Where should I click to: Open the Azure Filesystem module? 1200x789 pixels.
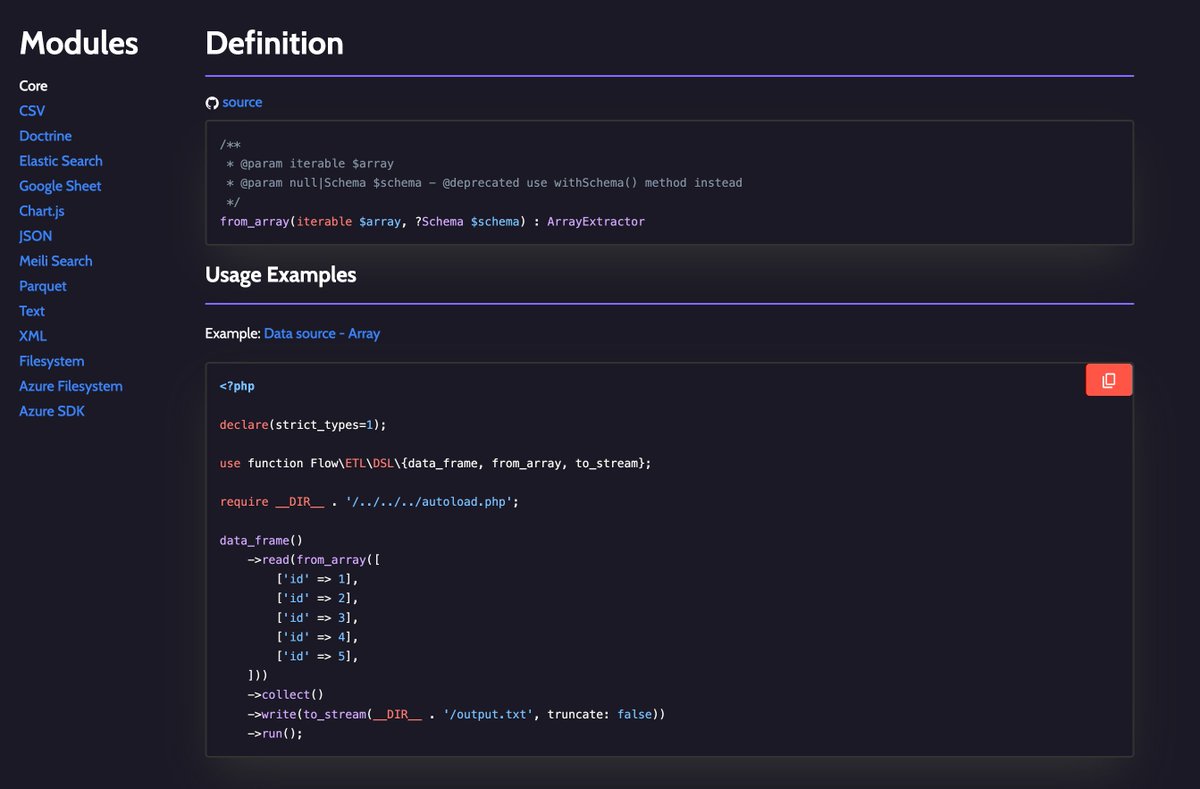(x=71, y=386)
